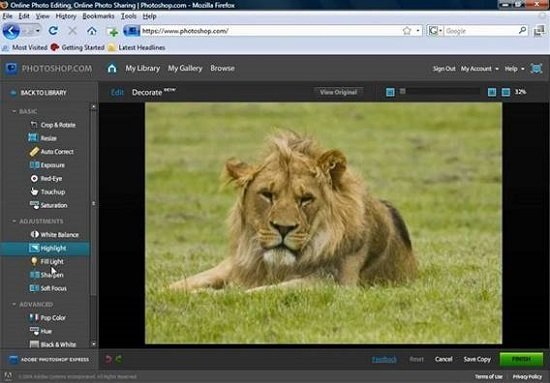The width and height of the screenshot is (550, 383).
Task: Open the Soft Focus tool icon
Action: 34,288
